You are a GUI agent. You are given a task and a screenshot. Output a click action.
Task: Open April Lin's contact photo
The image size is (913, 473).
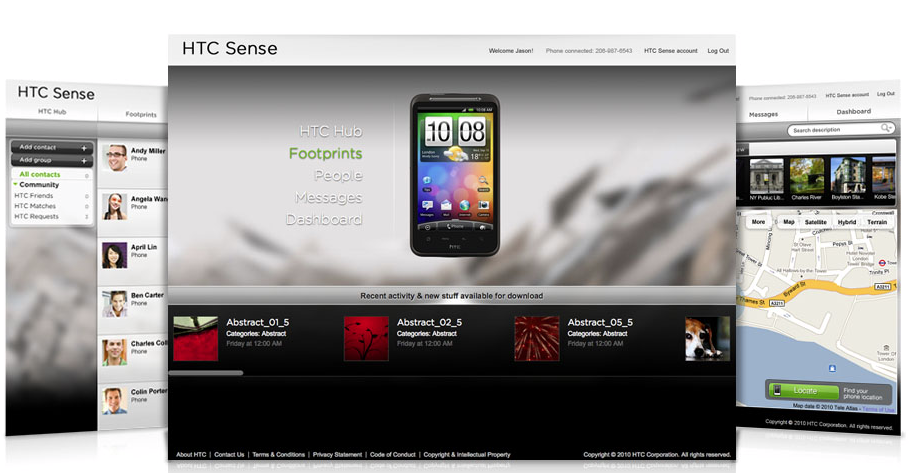coord(115,255)
